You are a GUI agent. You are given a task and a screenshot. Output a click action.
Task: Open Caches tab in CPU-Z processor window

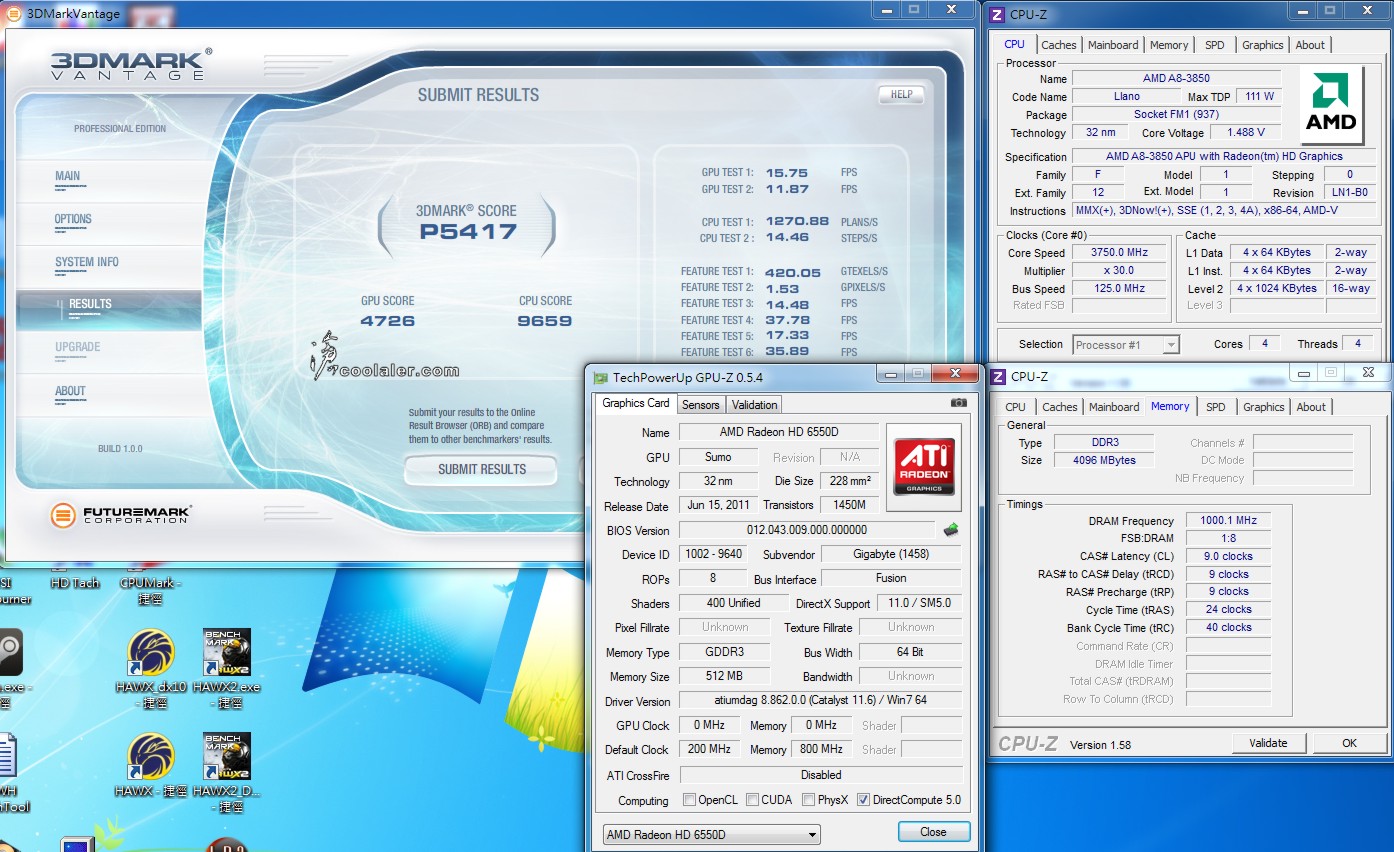point(1058,45)
